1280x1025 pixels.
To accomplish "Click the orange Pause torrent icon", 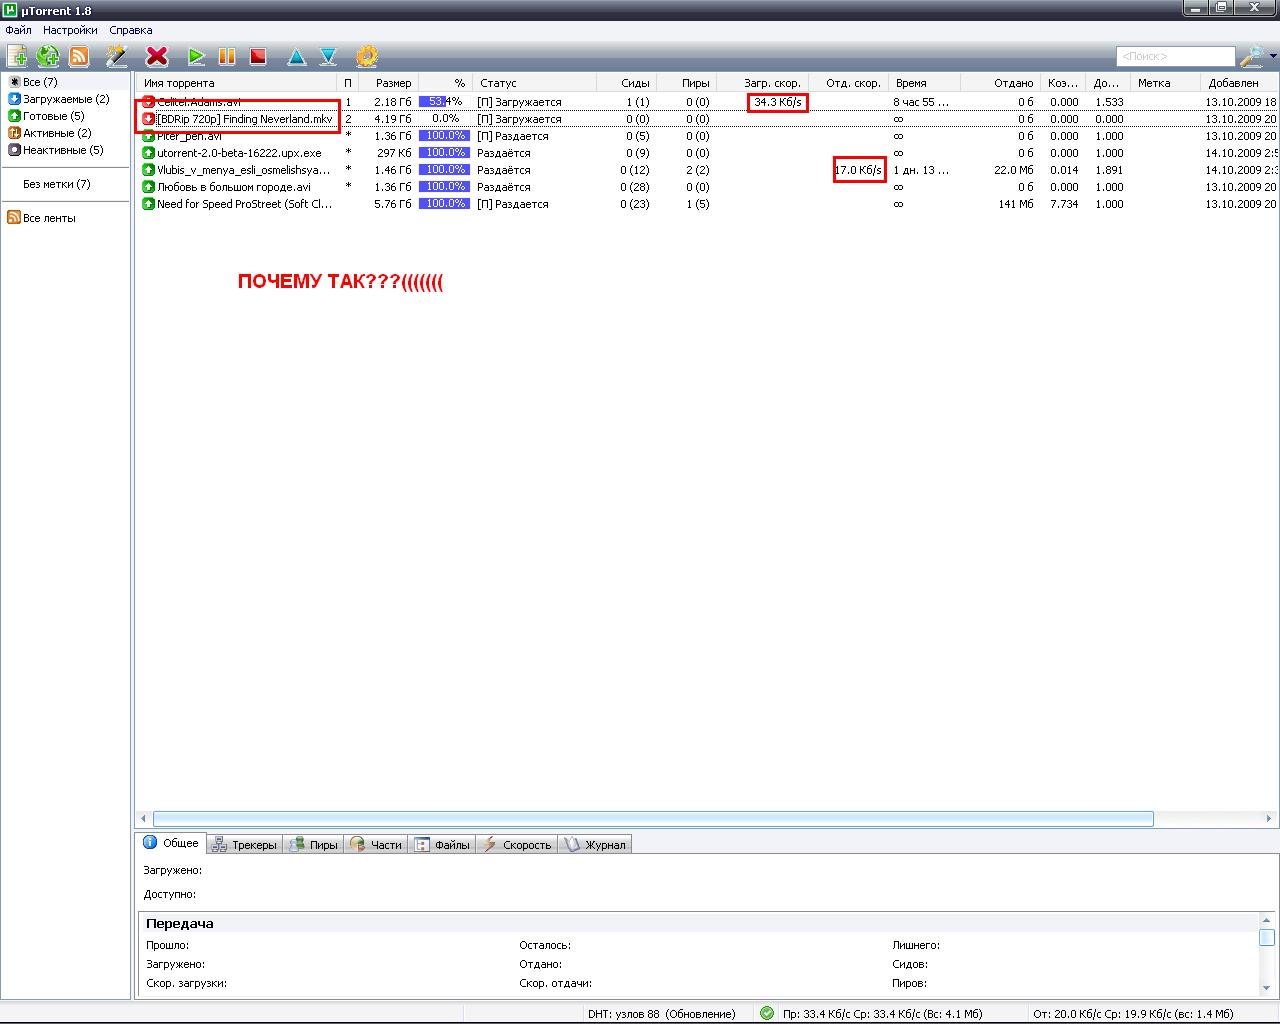I will coord(227,56).
